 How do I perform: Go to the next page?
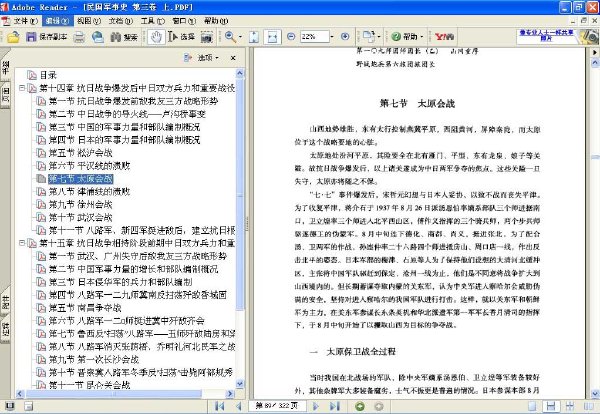[316, 406]
